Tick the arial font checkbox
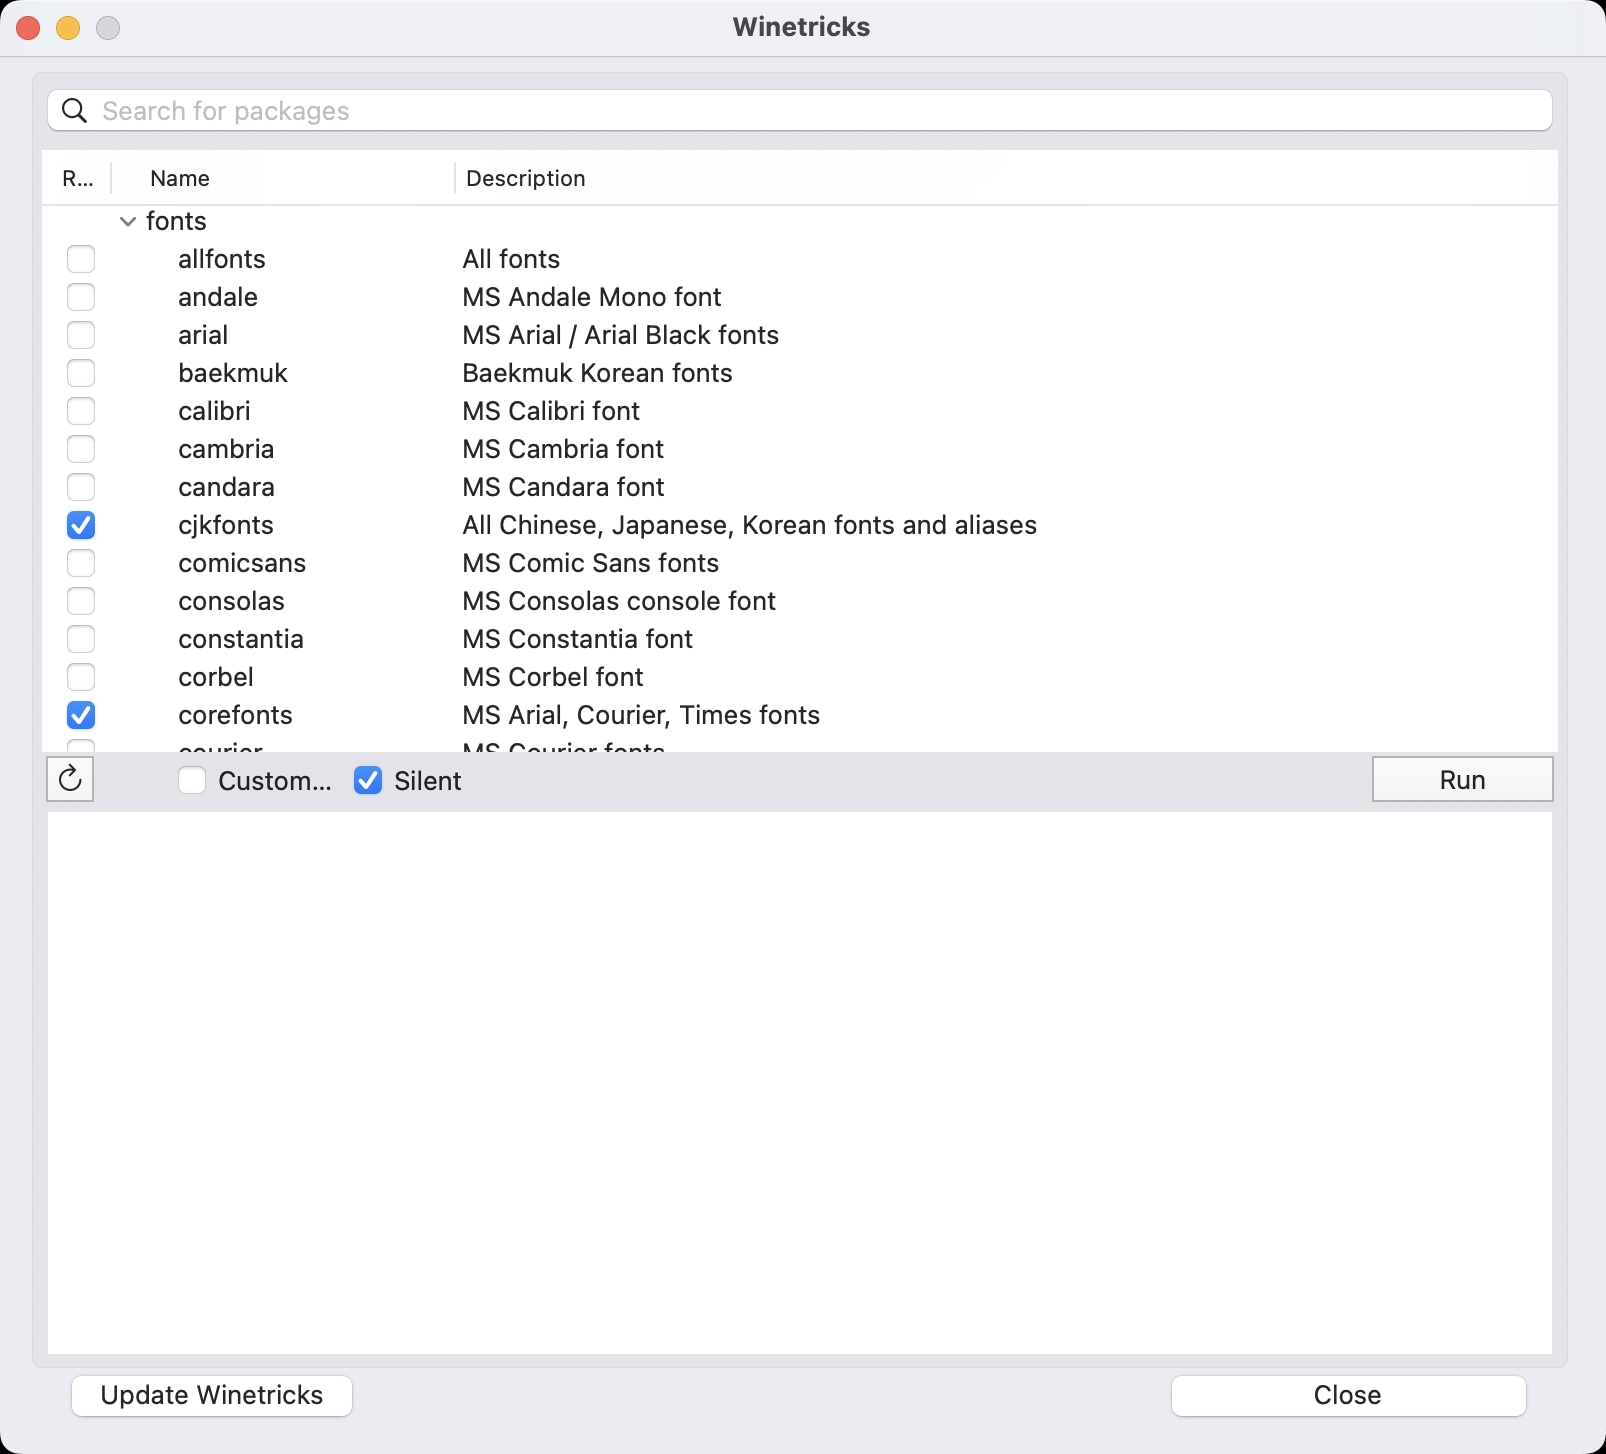This screenshot has height=1454, width=1606. pos(81,335)
